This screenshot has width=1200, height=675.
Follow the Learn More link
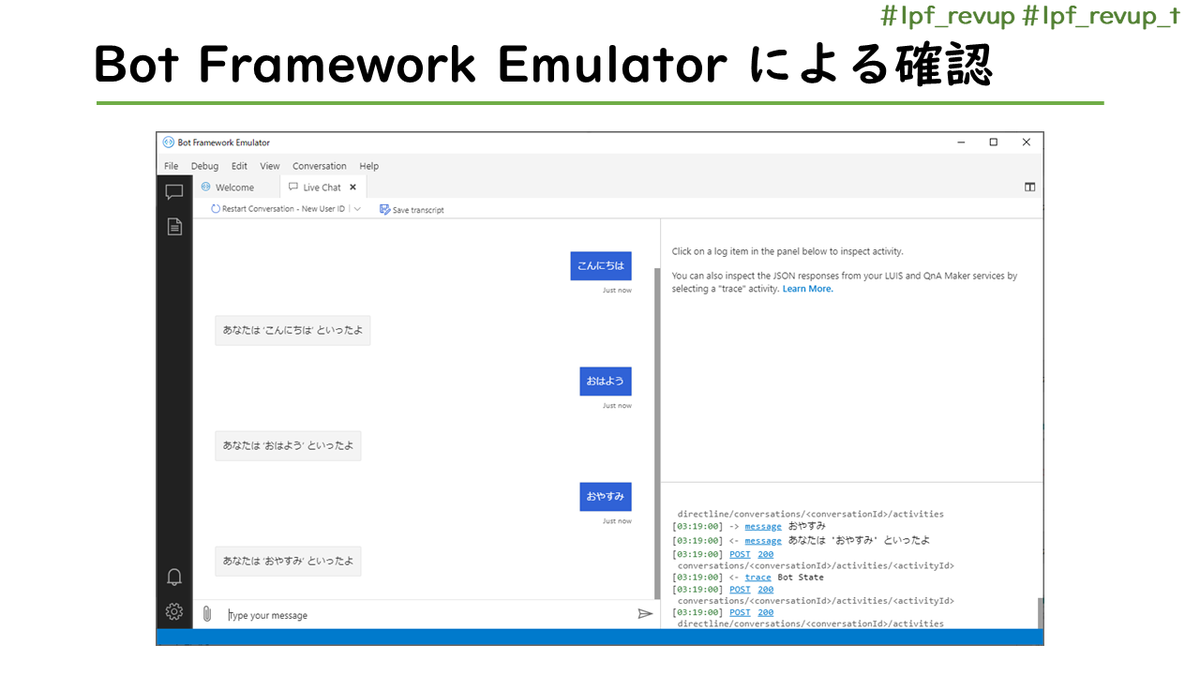pyautogui.click(x=808, y=289)
